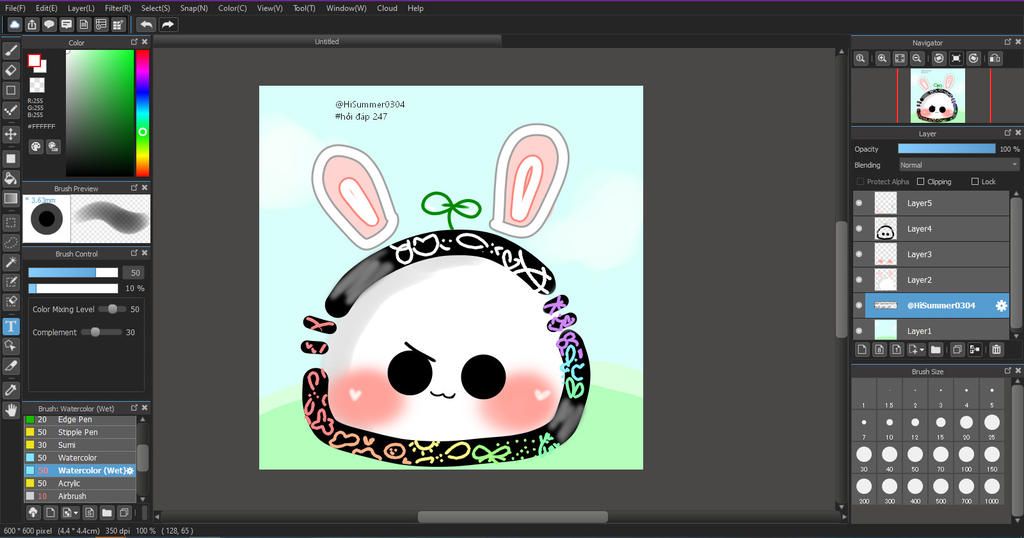Image resolution: width=1024 pixels, height=538 pixels.
Task: Click the Undo arrow in the toolbar
Action: coord(146,25)
